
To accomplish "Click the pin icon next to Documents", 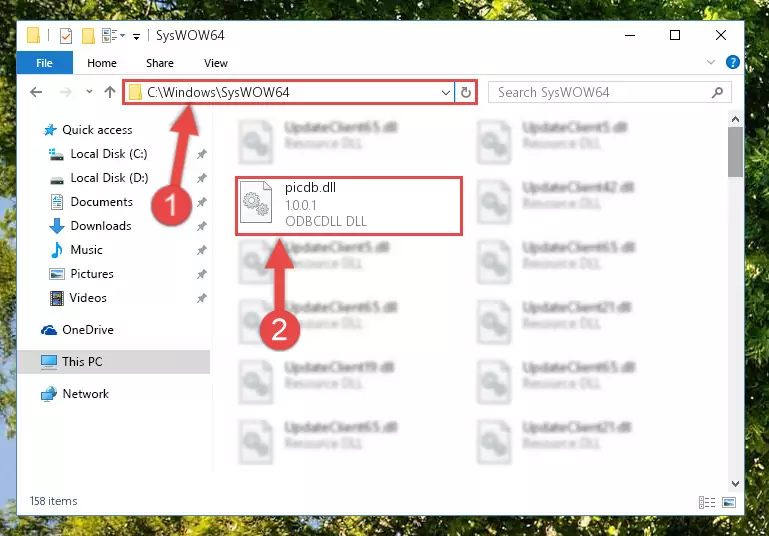I will tap(202, 202).
